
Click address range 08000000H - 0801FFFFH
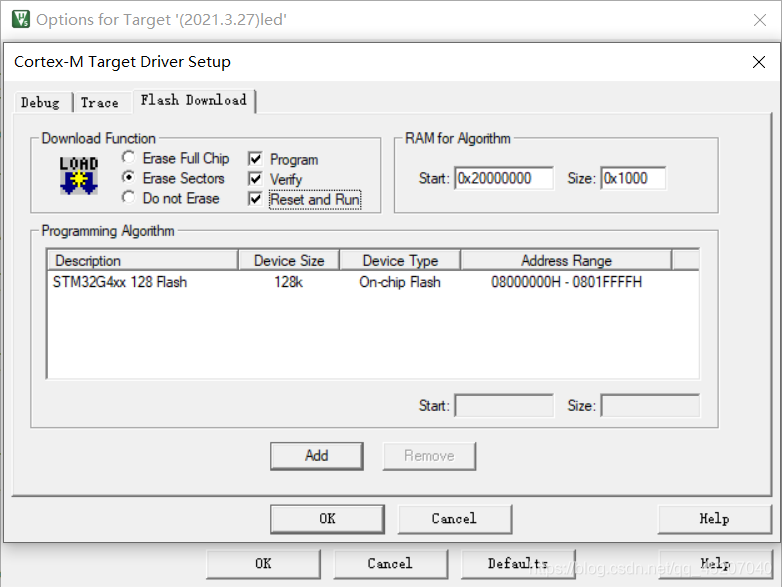pos(567,282)
